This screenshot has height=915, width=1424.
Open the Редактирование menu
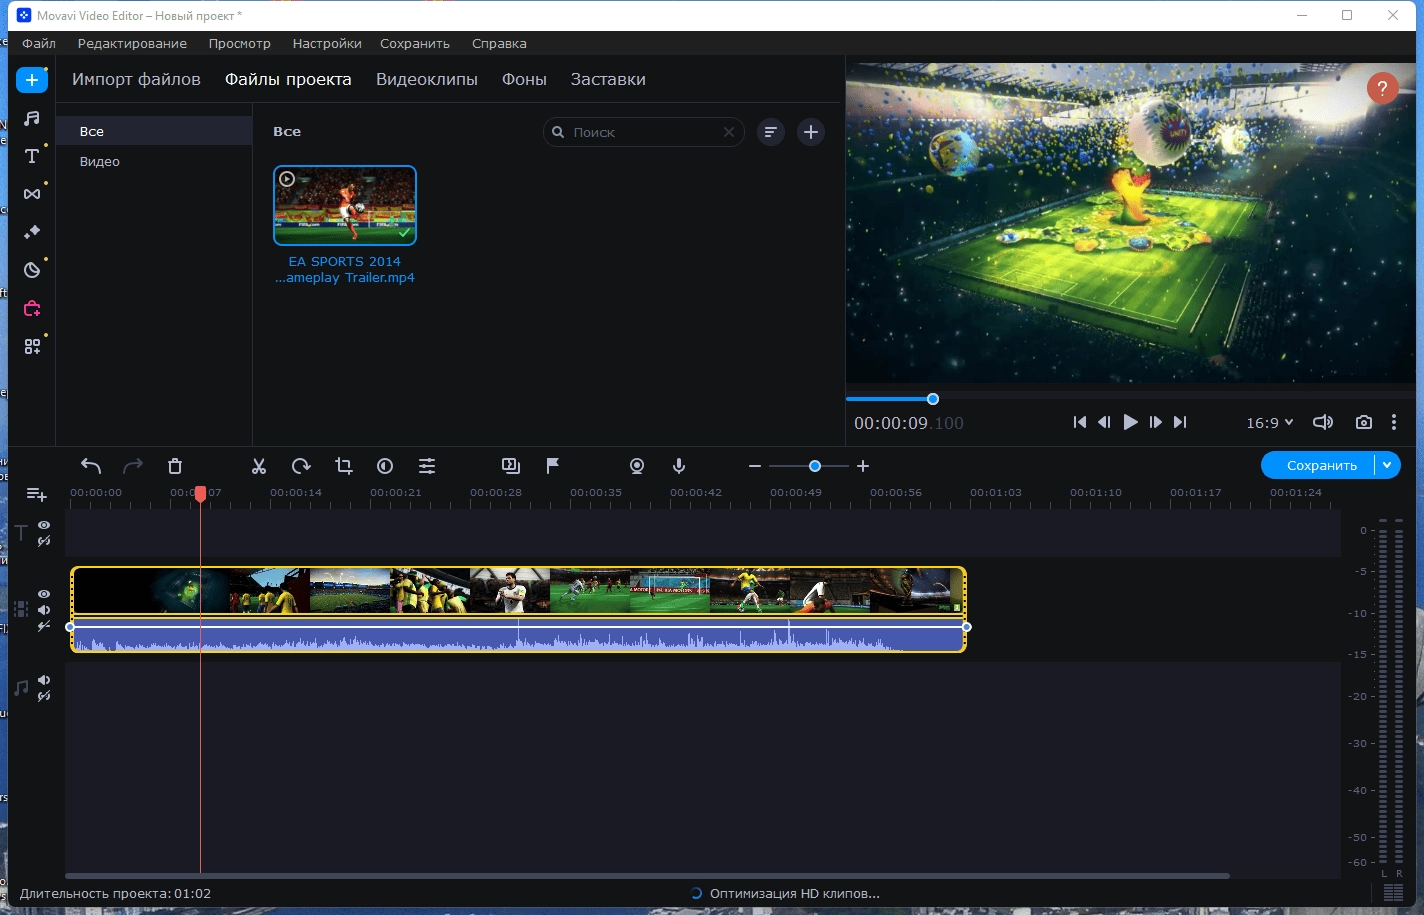coord(132,44)
